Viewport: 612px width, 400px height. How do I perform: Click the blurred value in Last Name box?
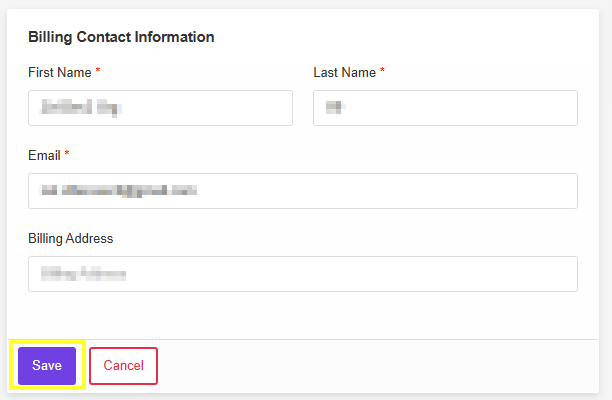click(335, 107)
